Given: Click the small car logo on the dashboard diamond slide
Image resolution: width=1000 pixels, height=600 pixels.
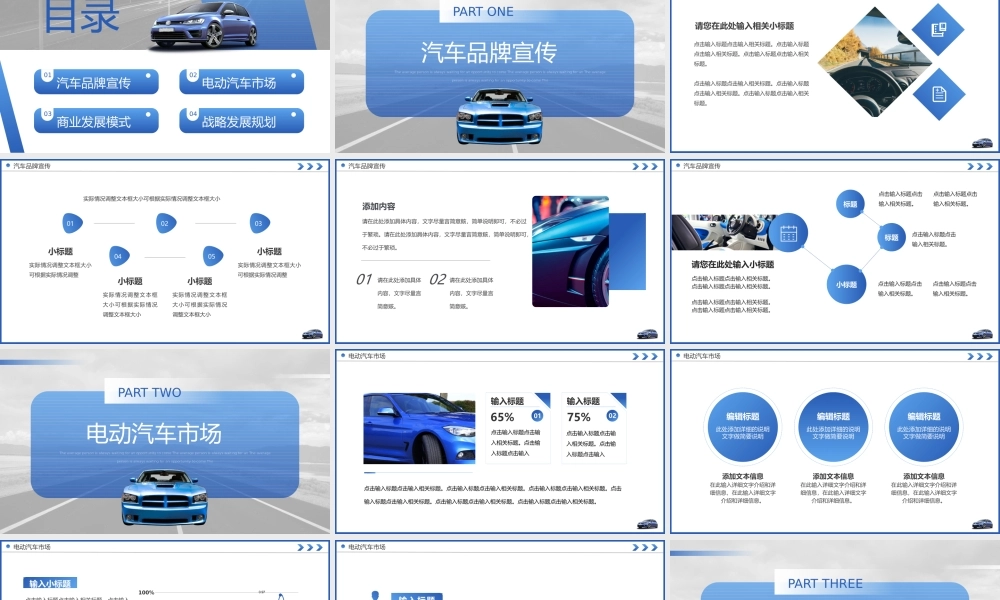Looking at the screenshot, I should pos(982,143).
